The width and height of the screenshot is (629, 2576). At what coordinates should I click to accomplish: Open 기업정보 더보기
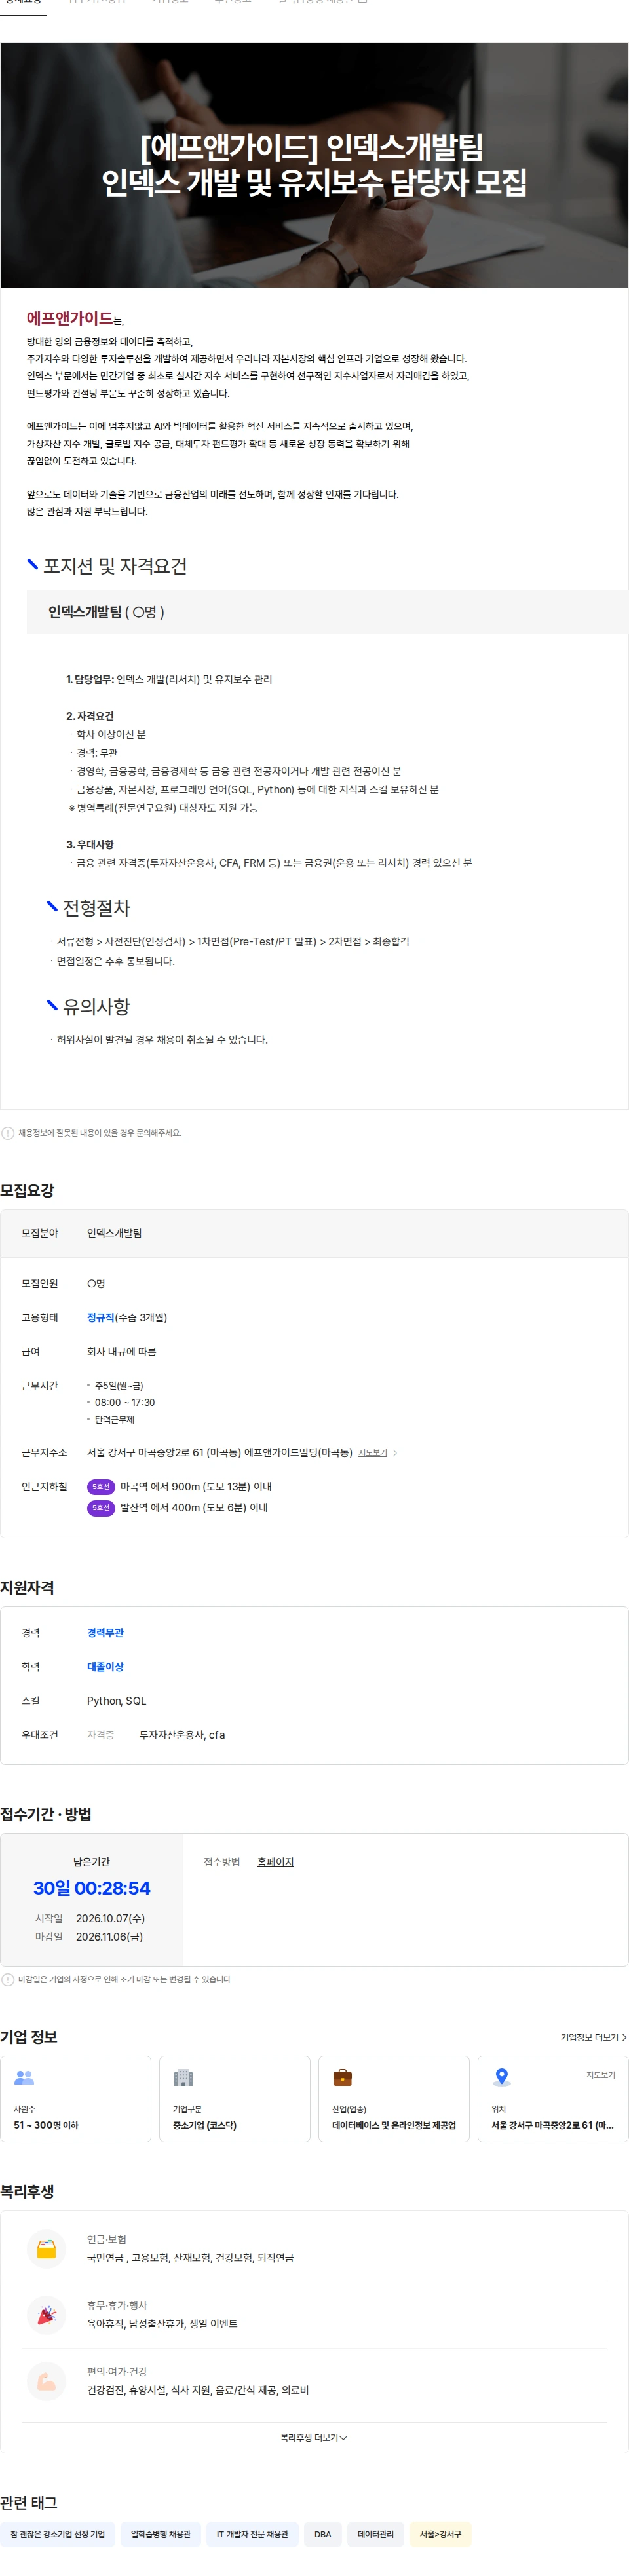coord(593,2037)
